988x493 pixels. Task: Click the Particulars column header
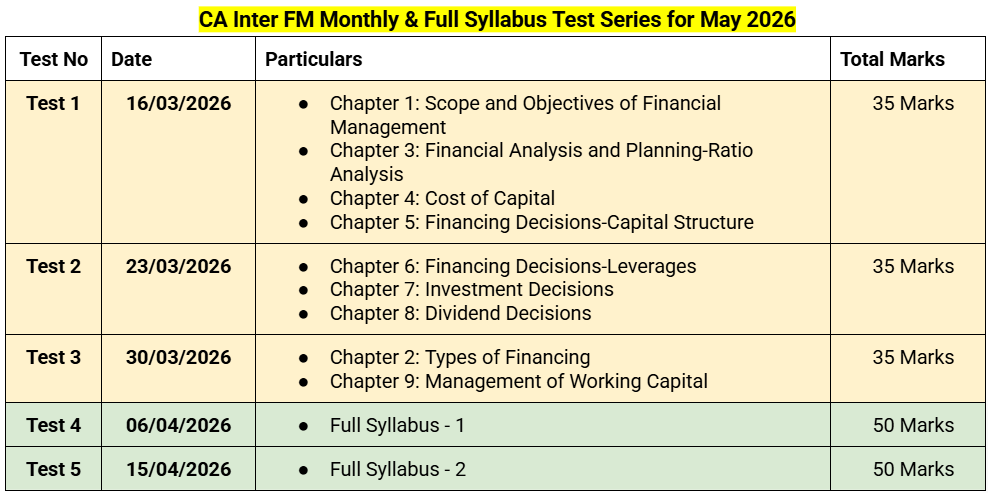[x=313, y=59]
